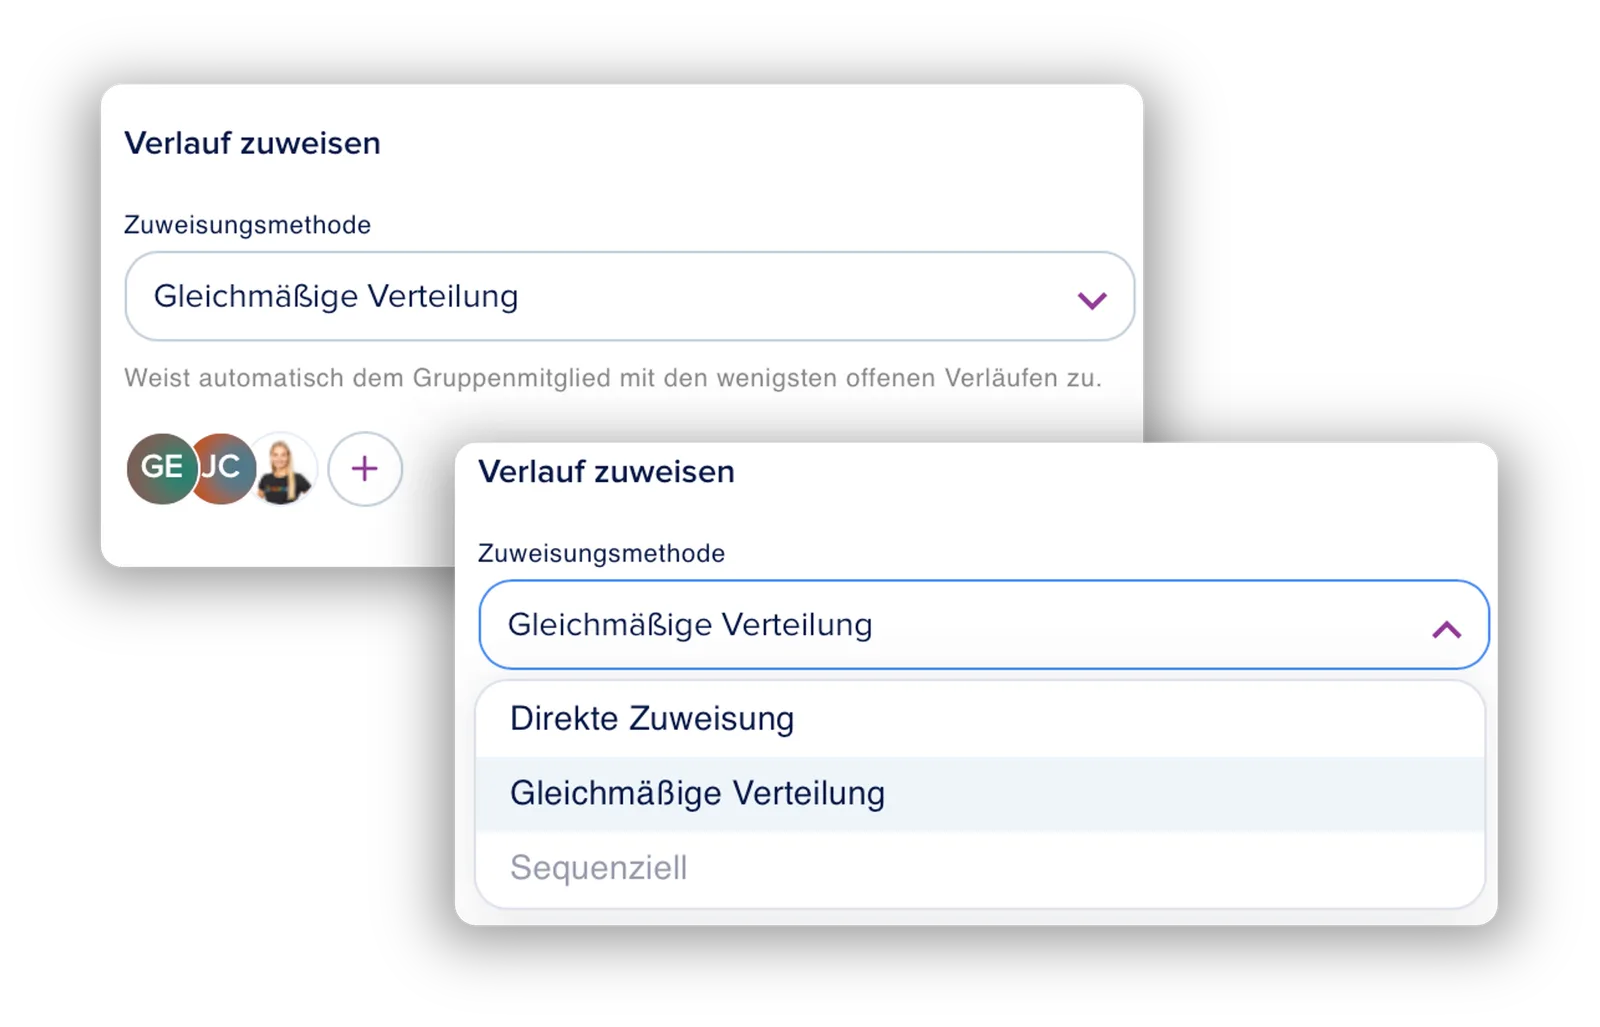Click the blue-outlined open dropdown field

click(984, 625)
